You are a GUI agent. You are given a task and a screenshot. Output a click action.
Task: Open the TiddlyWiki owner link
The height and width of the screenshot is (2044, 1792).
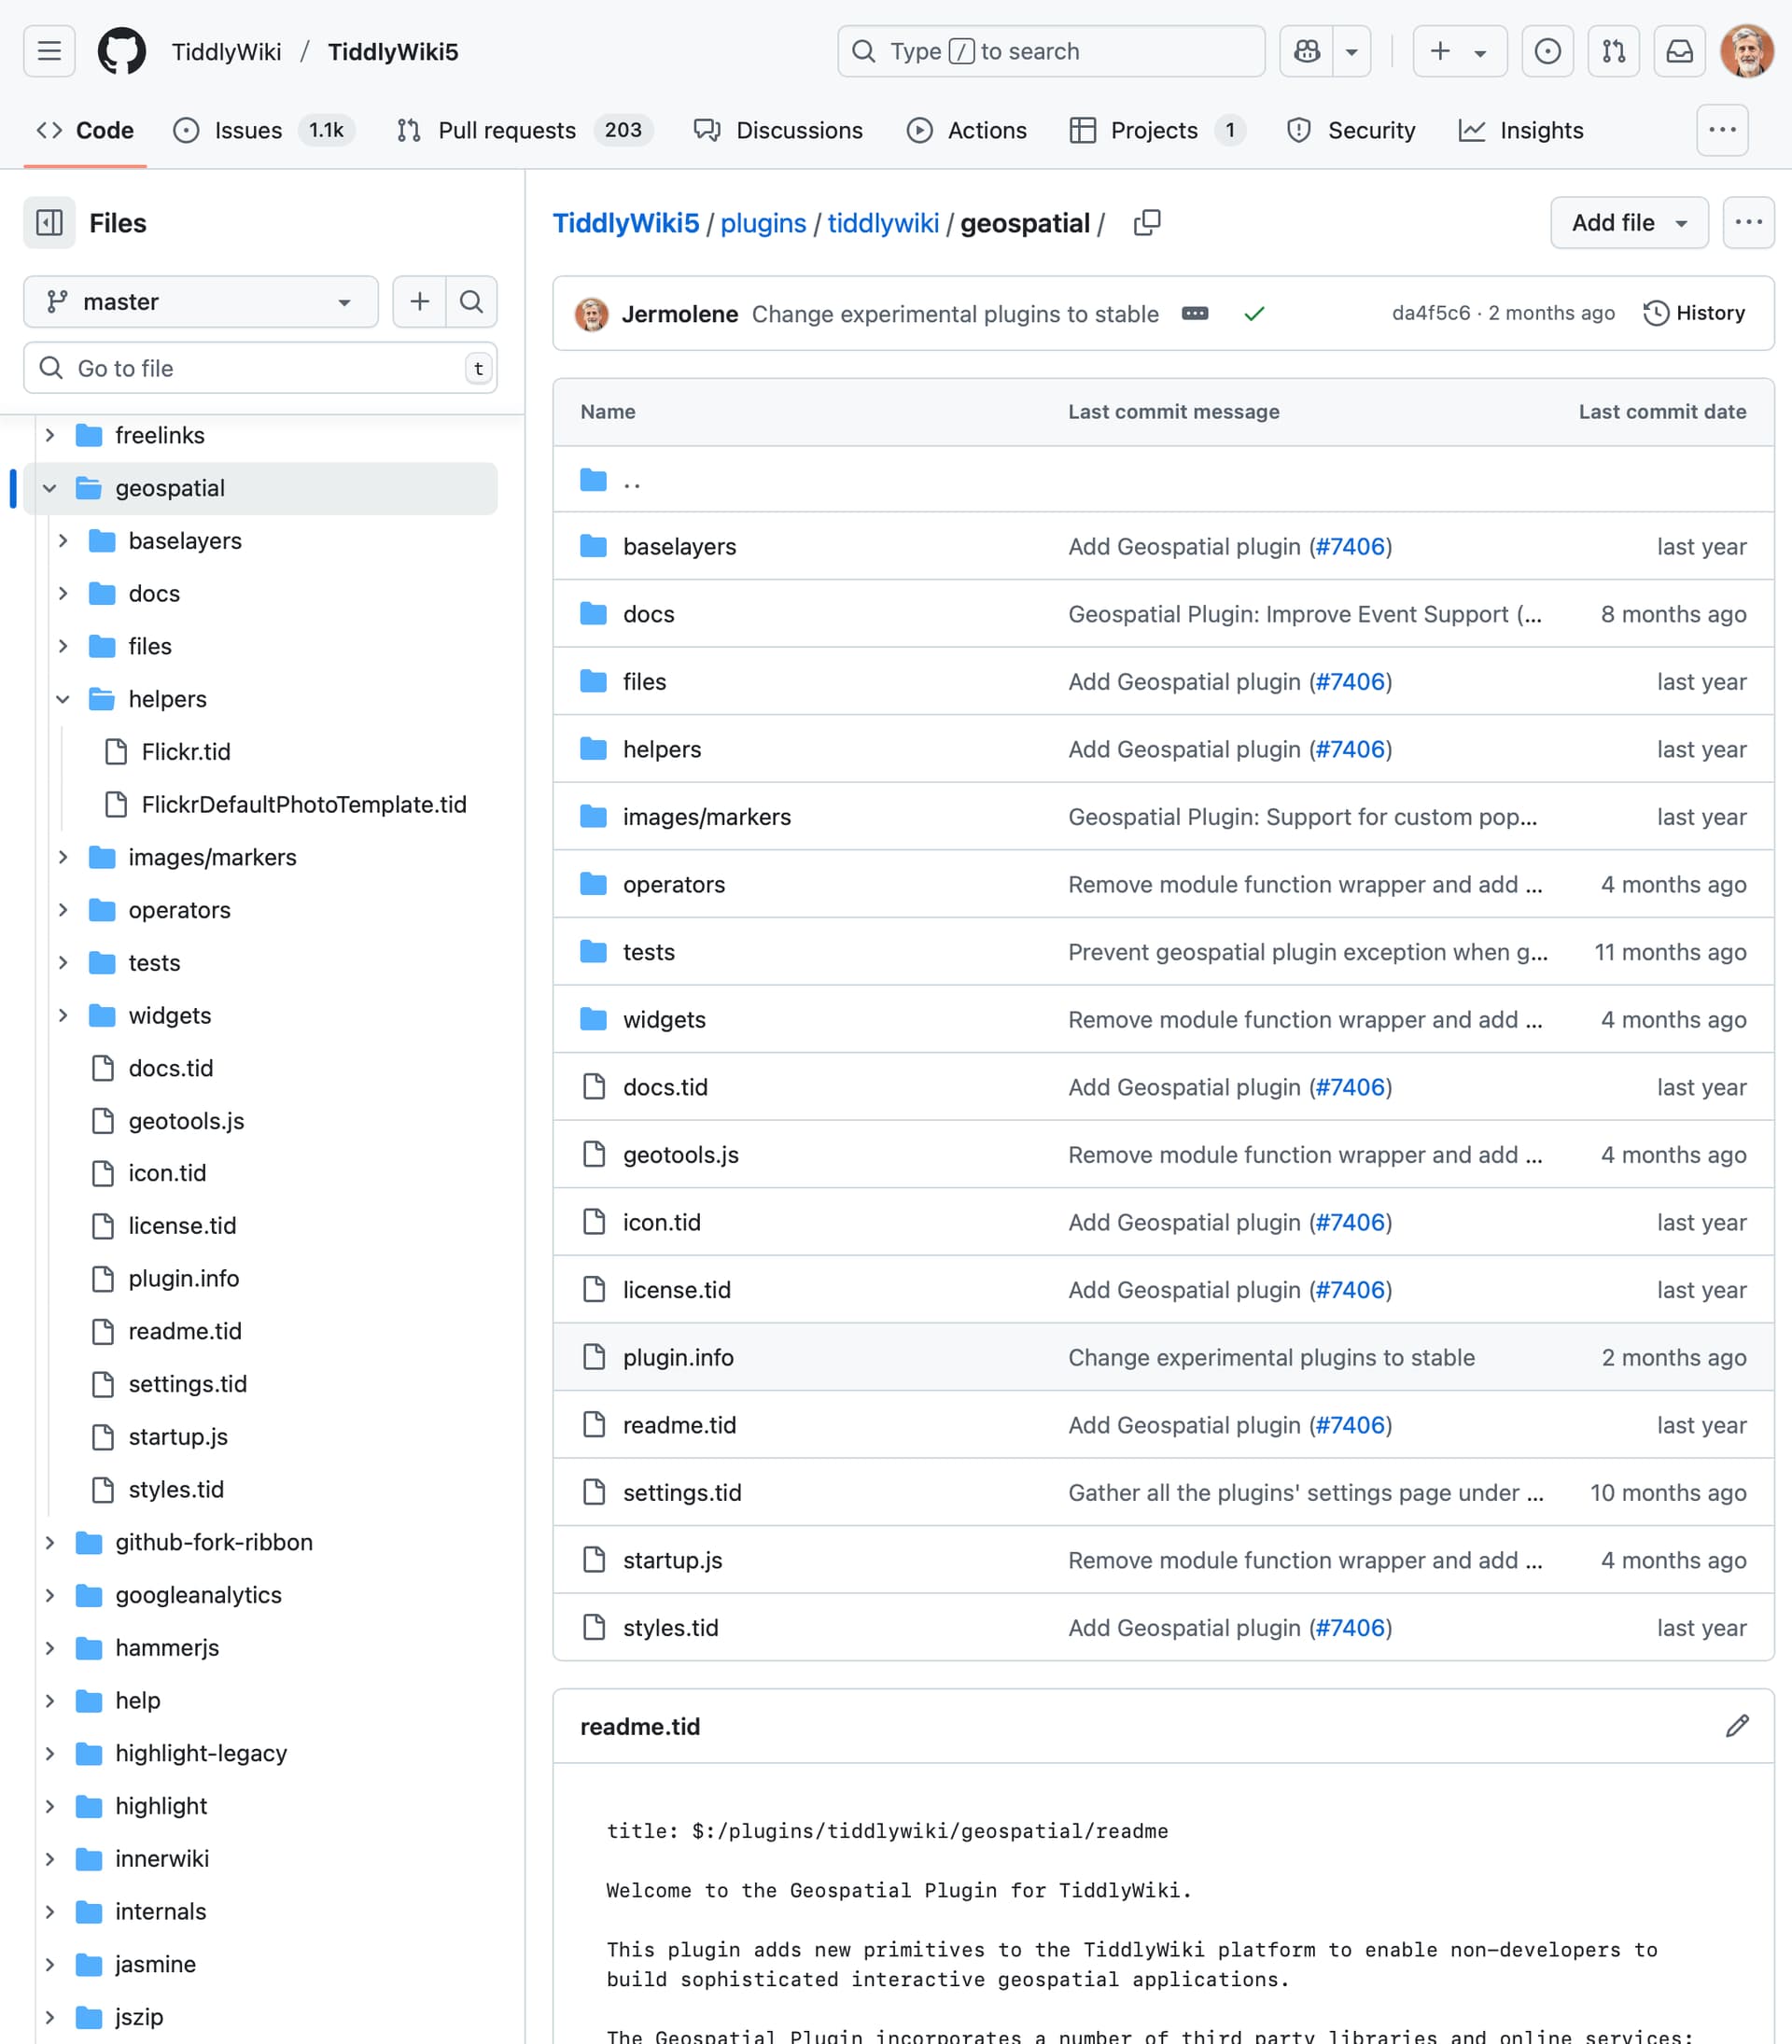tap(226, 51)
